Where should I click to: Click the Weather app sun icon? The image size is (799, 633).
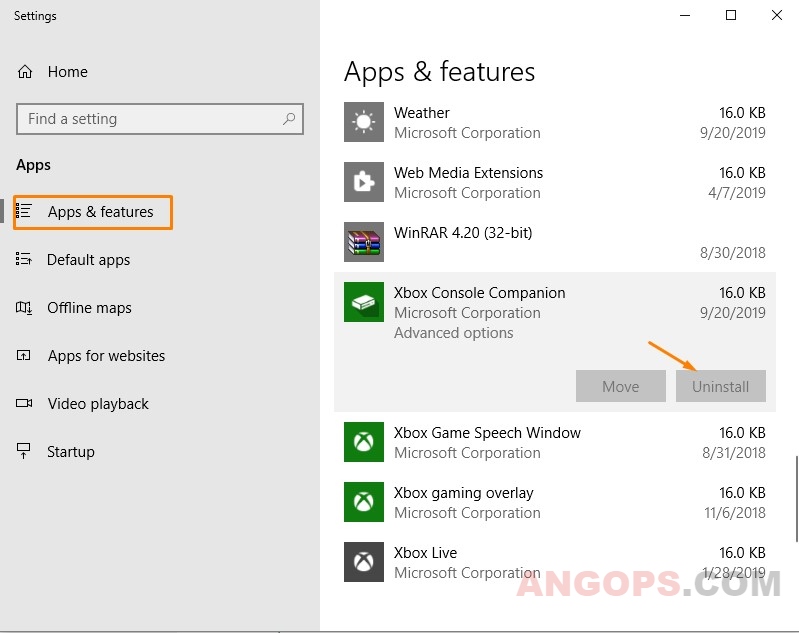(x=364, y=122)
